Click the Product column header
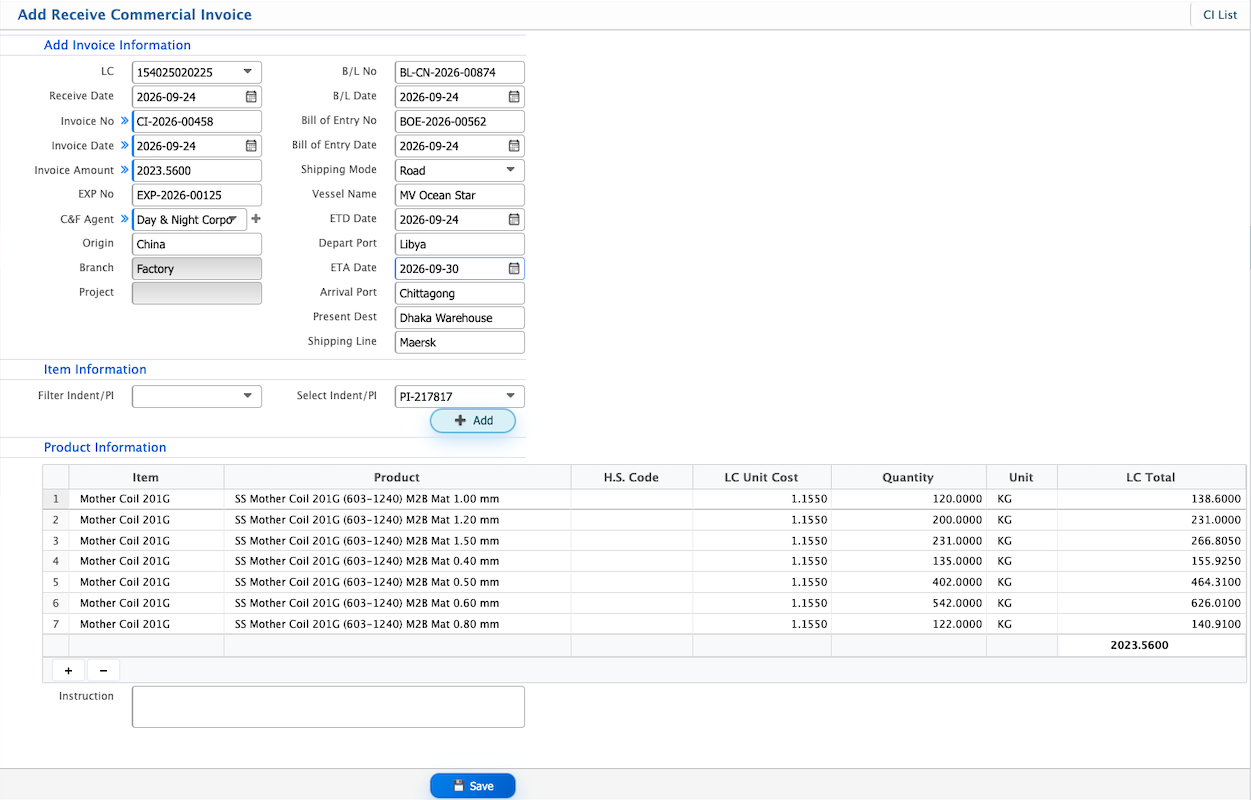Image resolution: width=1251 pixels, height=800 pixels. tap(397, 477)
